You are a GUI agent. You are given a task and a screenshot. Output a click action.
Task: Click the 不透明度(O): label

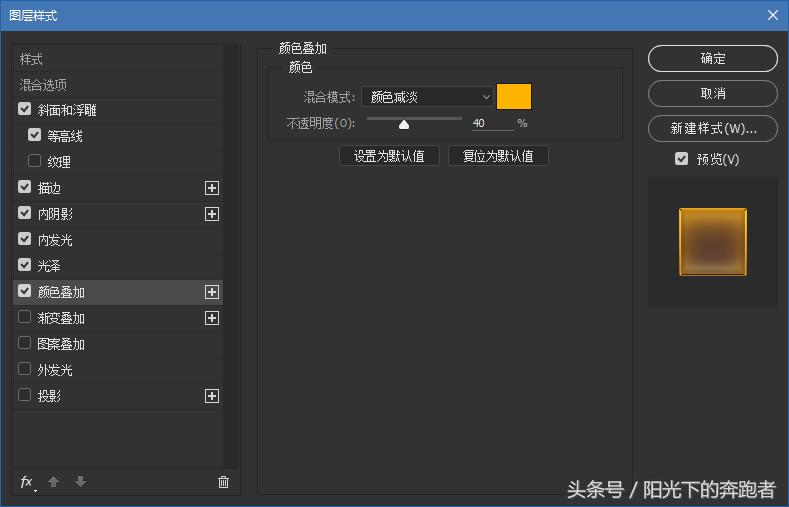[321, 123]
